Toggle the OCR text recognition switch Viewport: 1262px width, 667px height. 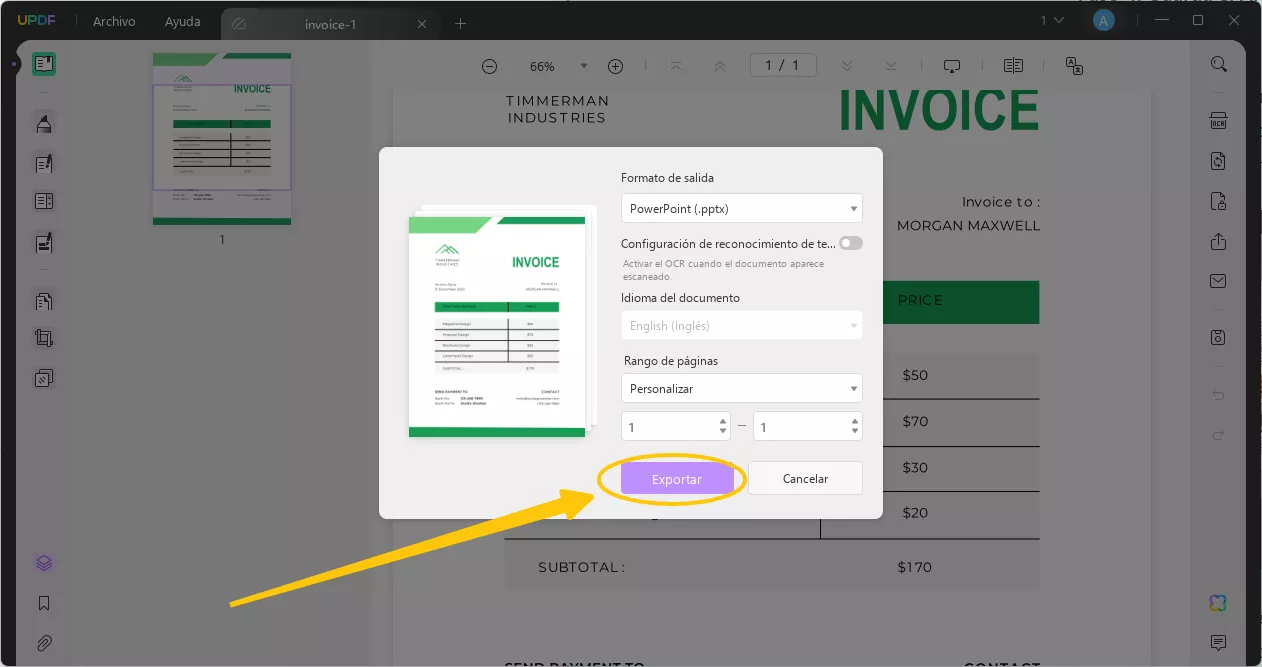(851, 243)
